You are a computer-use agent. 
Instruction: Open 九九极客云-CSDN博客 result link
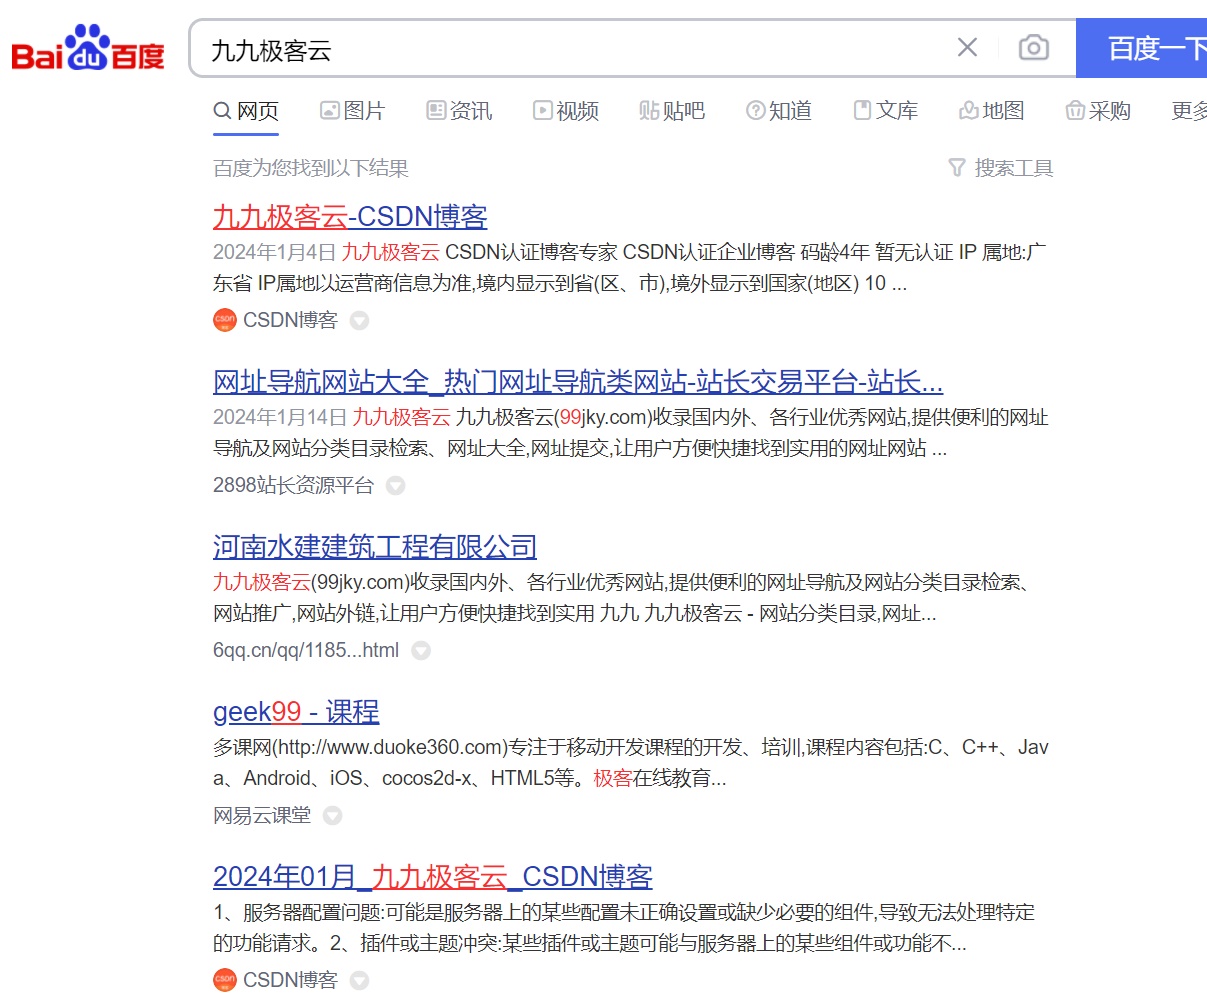(x=350, y=217)
